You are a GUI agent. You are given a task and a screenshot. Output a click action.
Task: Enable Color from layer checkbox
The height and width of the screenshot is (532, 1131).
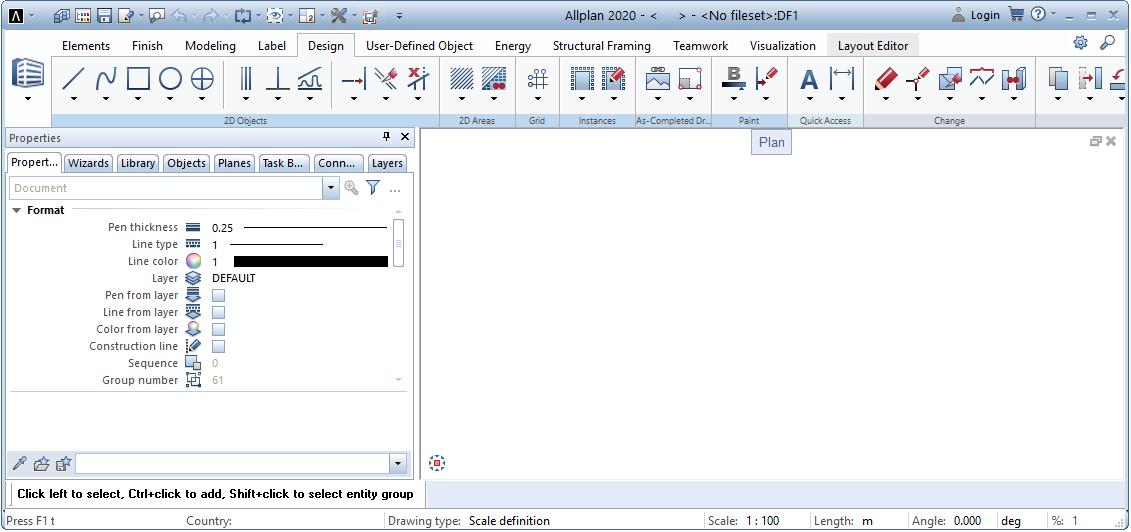219,329
